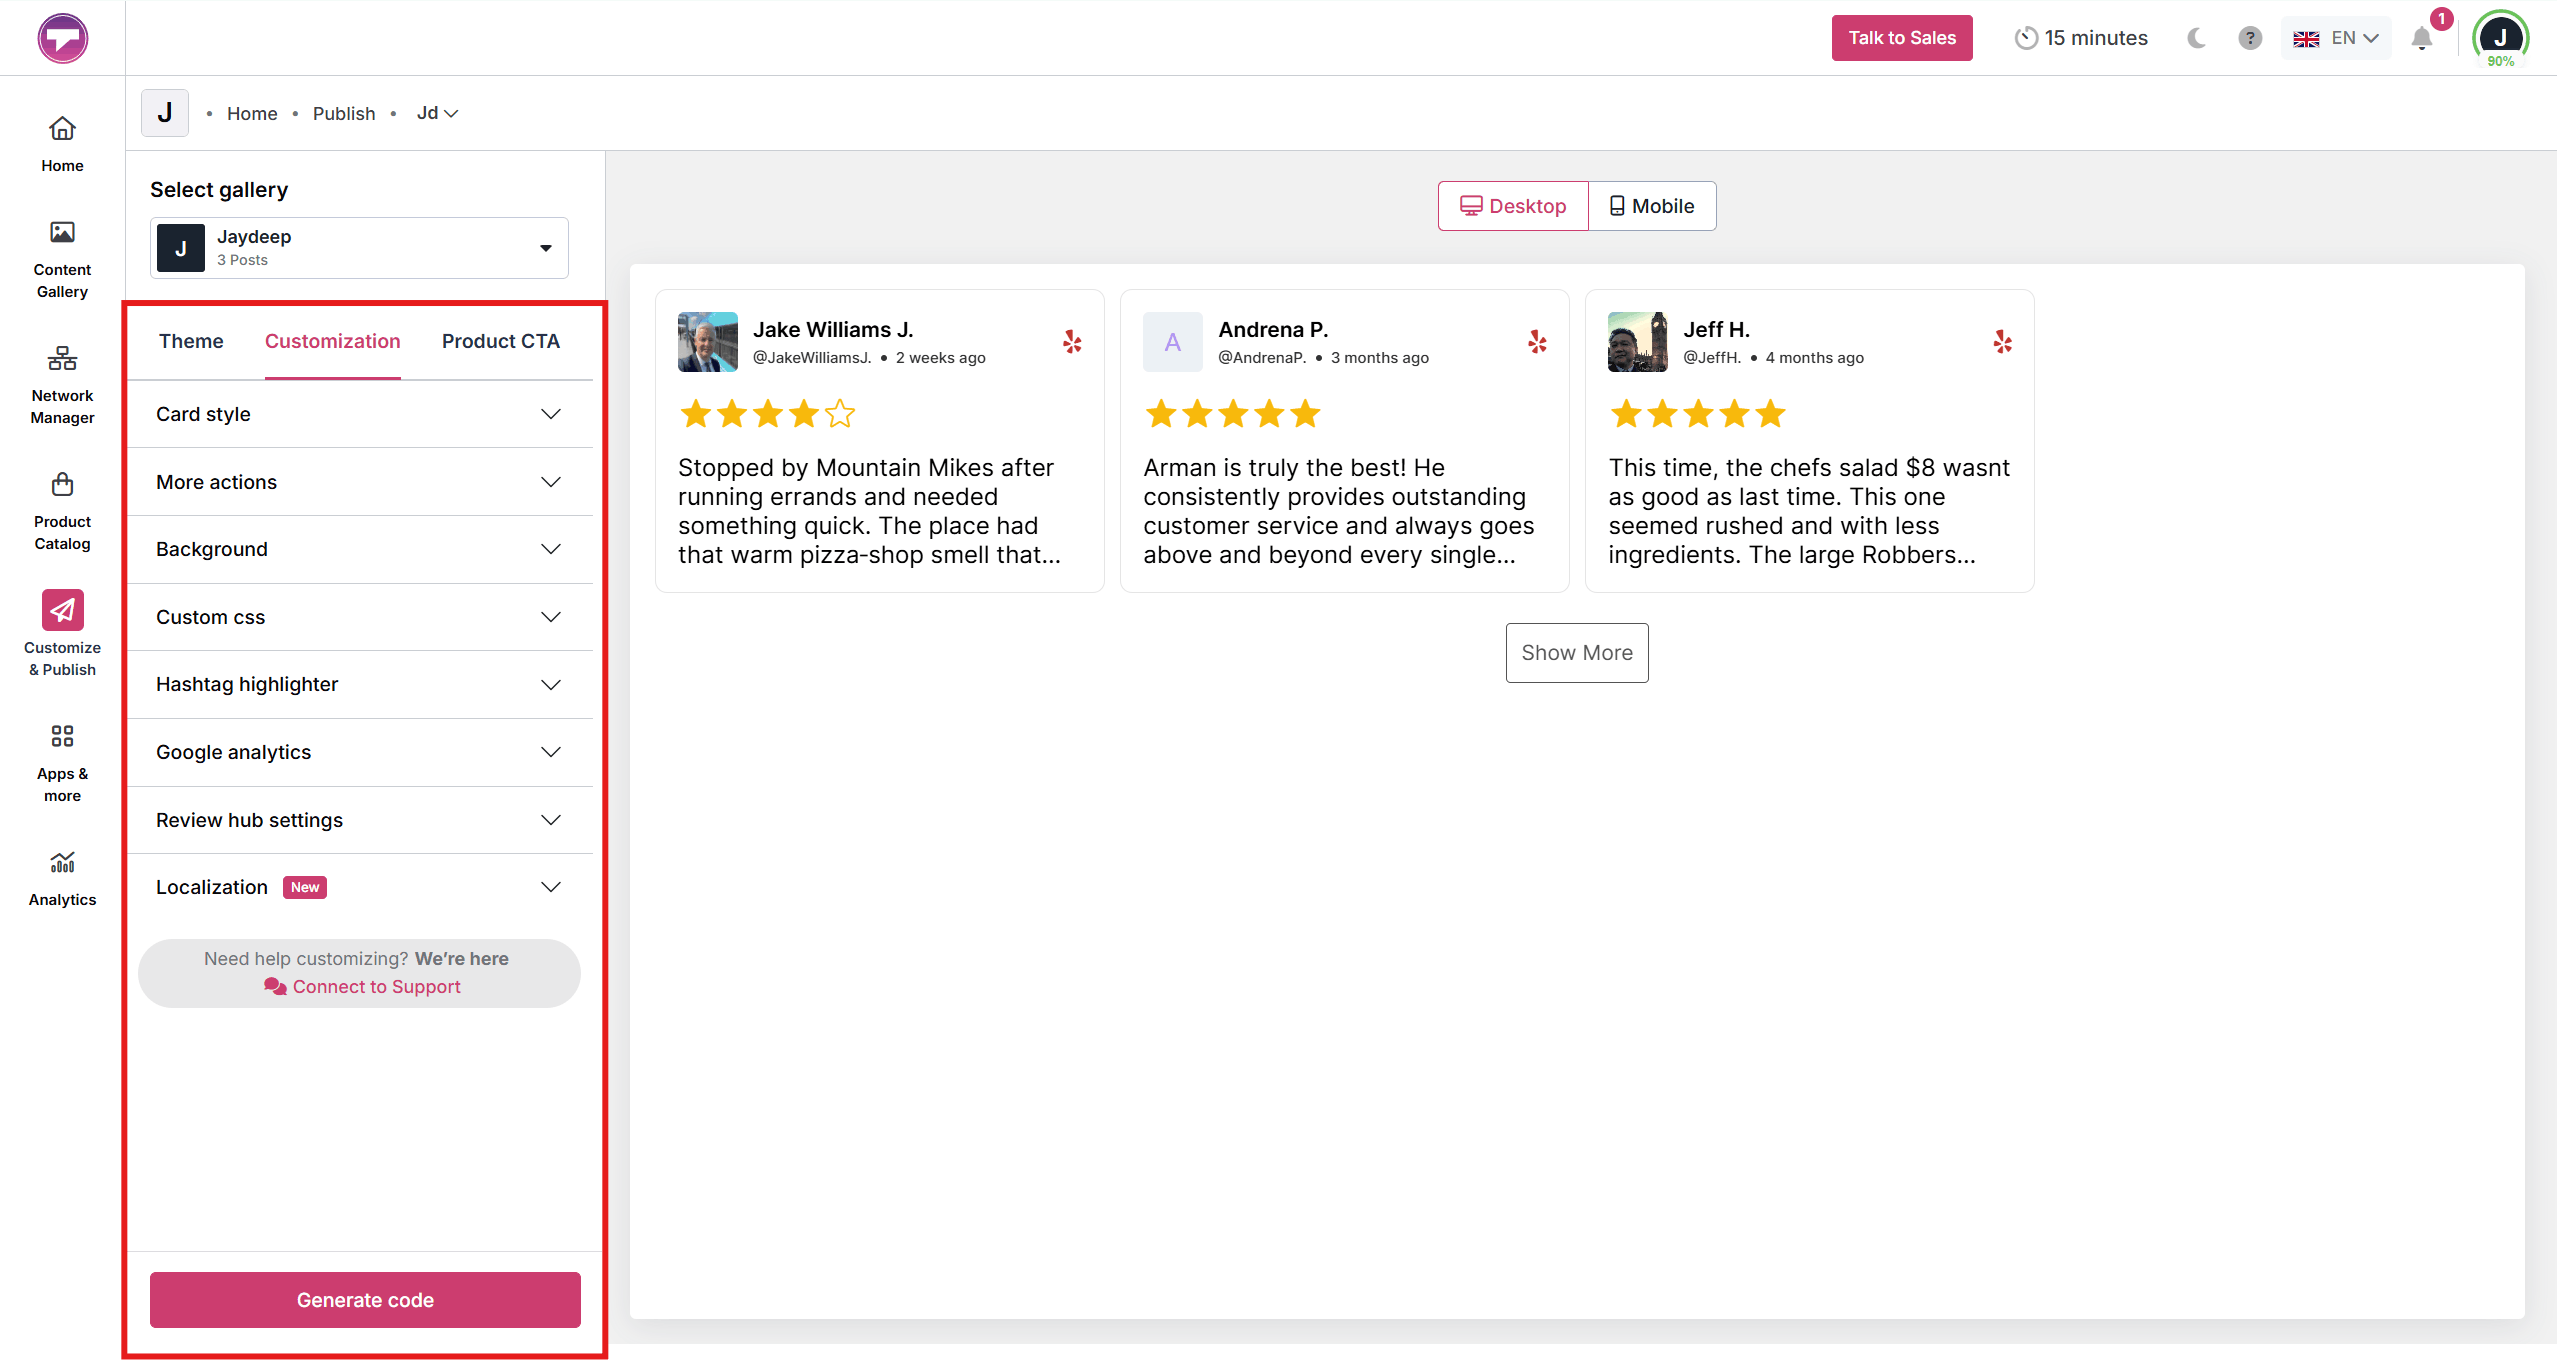Expand the Review hub settings section
This screenshot has height=1360, width=2557.
tap(359, 820)
